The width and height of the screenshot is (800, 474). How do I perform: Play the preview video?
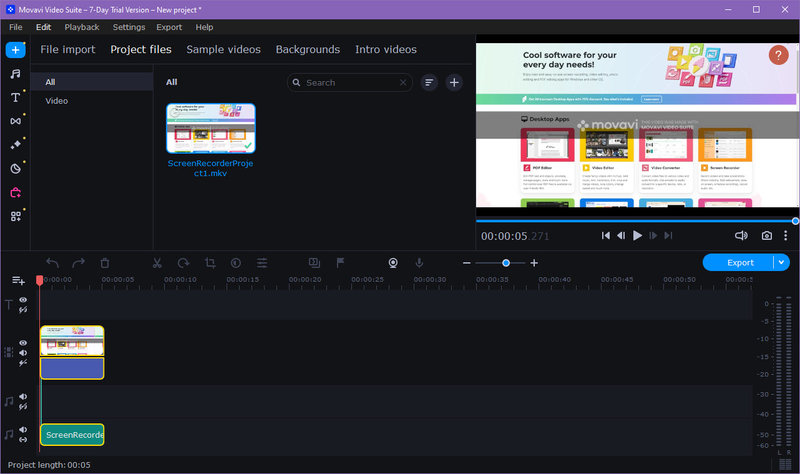tap(637, 236)
